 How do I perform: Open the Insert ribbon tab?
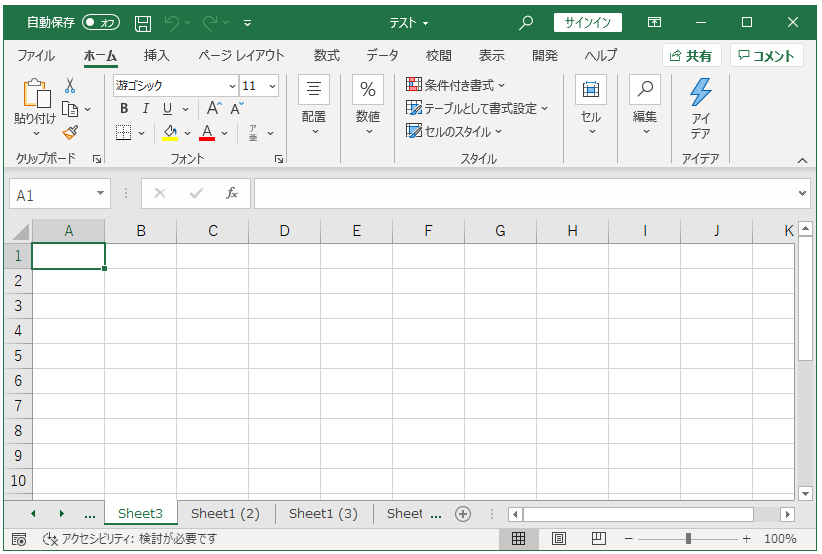156,55
